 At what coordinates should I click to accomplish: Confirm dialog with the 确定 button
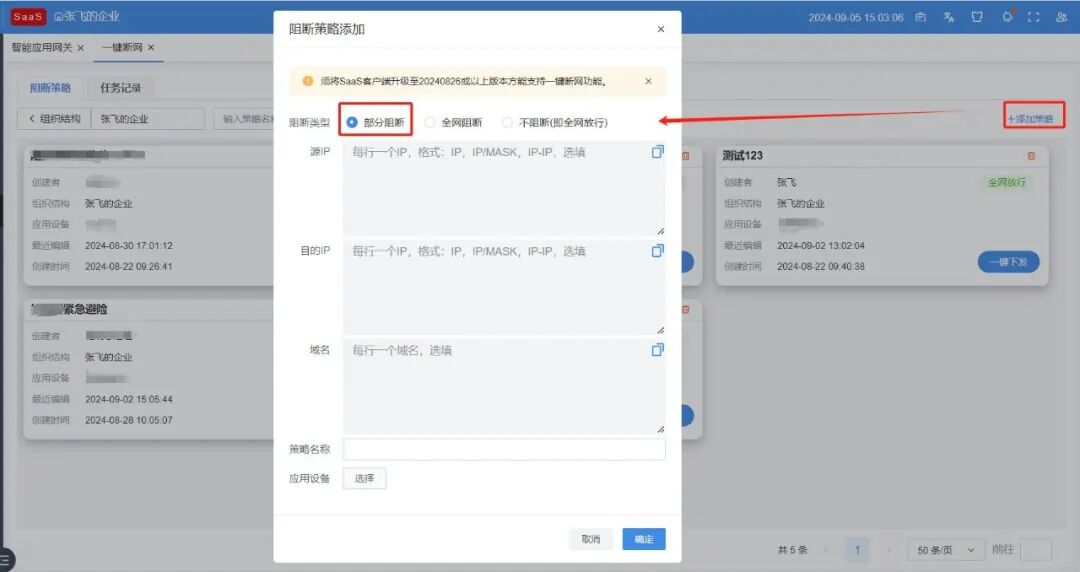click(x=644, y=539)
